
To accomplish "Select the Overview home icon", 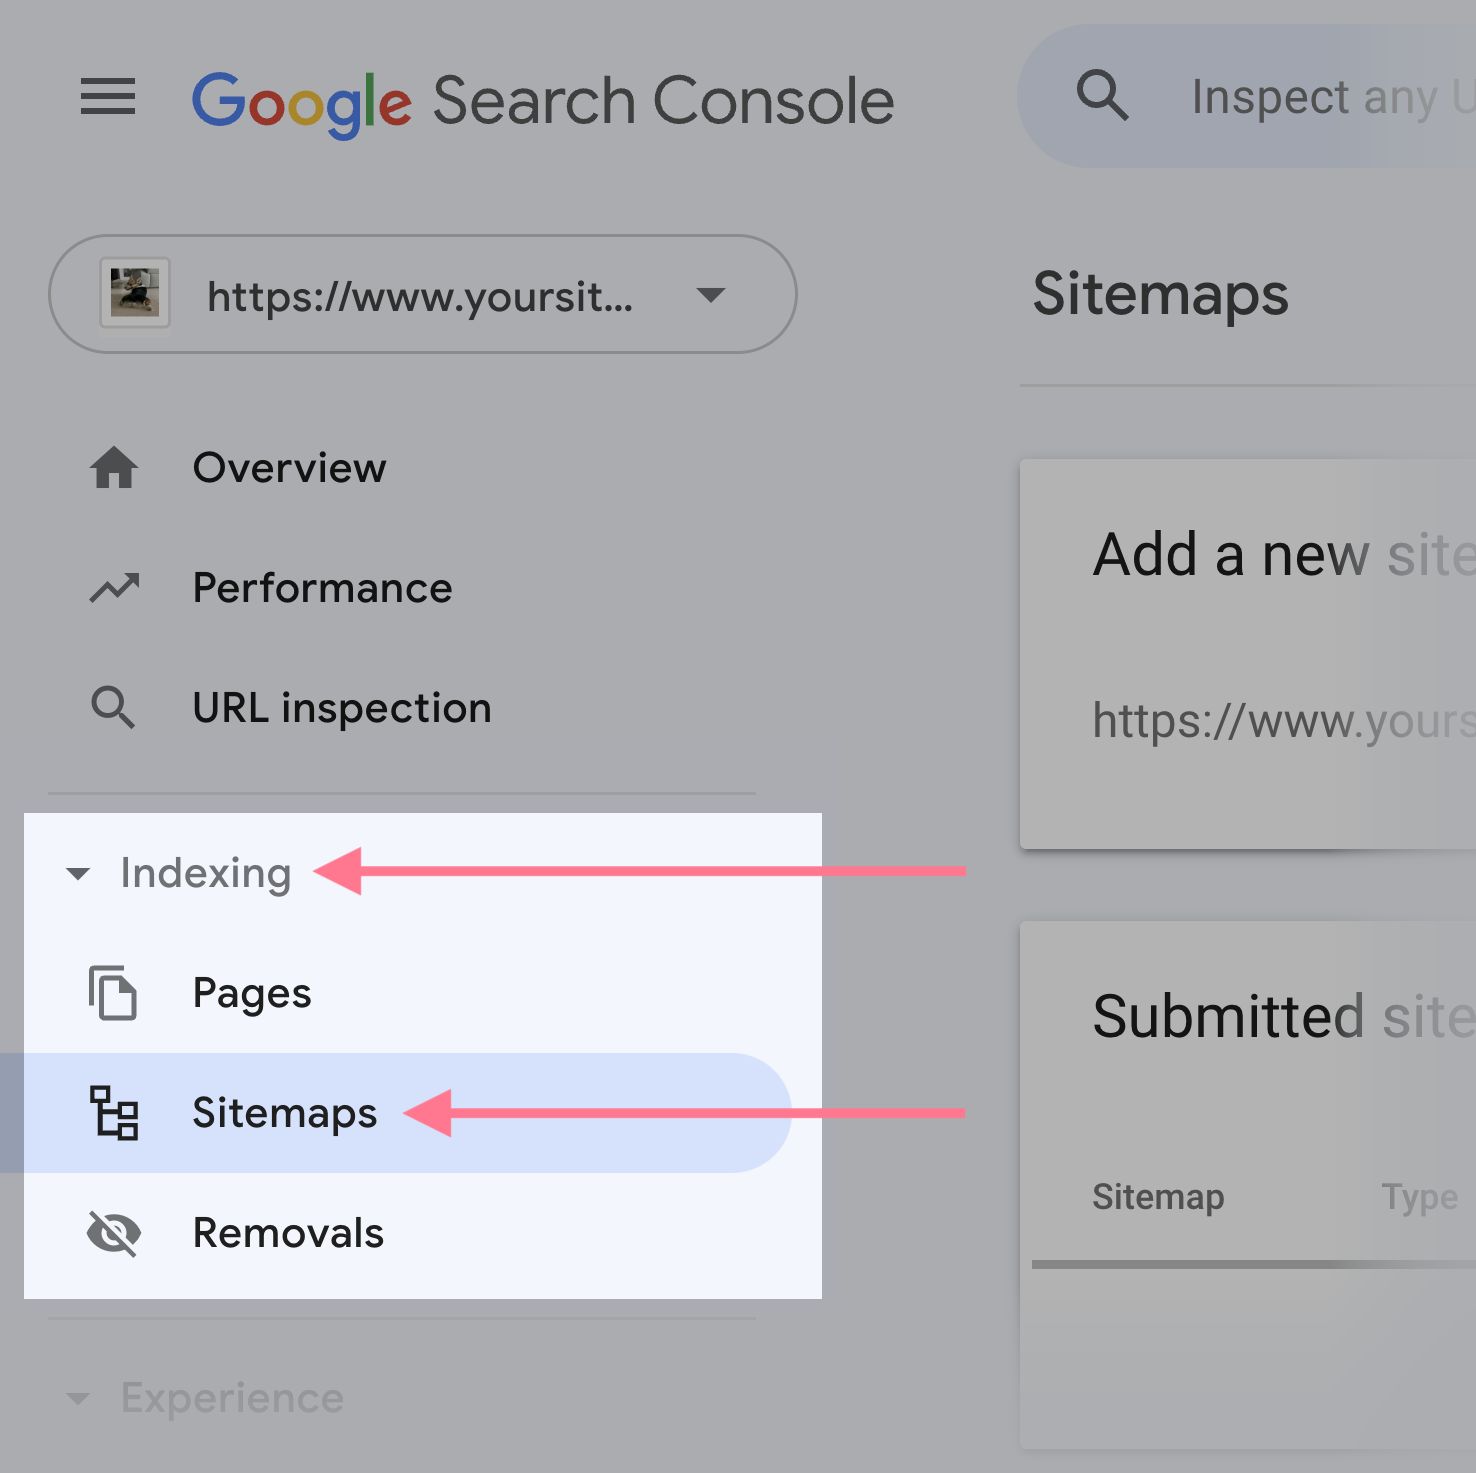I will click(x=114, y=468).
